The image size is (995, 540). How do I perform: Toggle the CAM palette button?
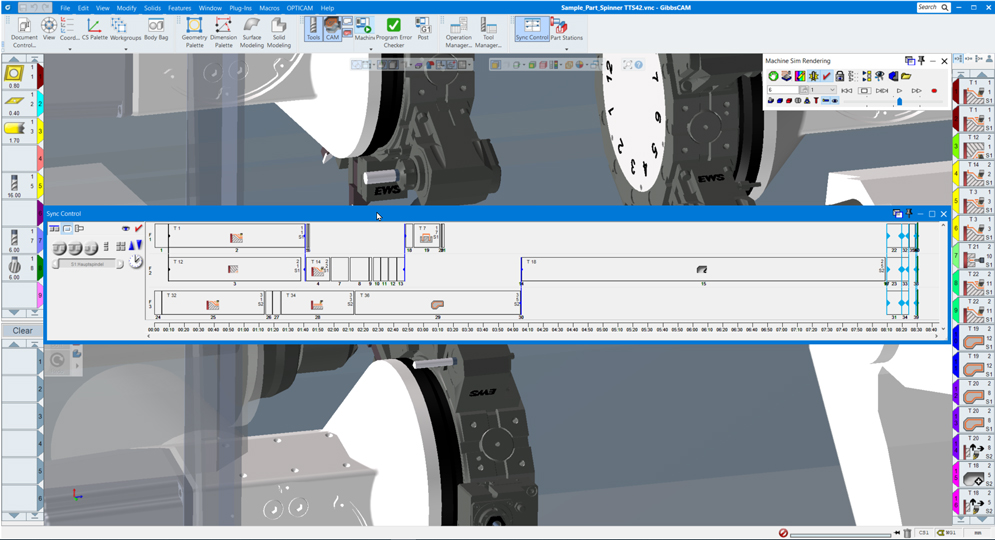pyautogui.click(x=332, y=28)
